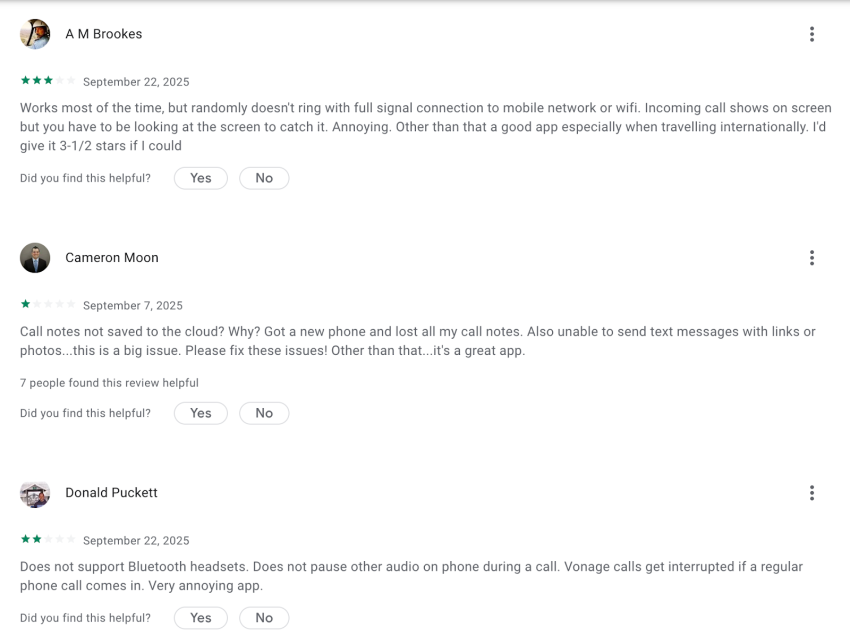Click the three-star rating on Brookes review
The height and width of the screenshot is (644, 850).
(47, 81)
